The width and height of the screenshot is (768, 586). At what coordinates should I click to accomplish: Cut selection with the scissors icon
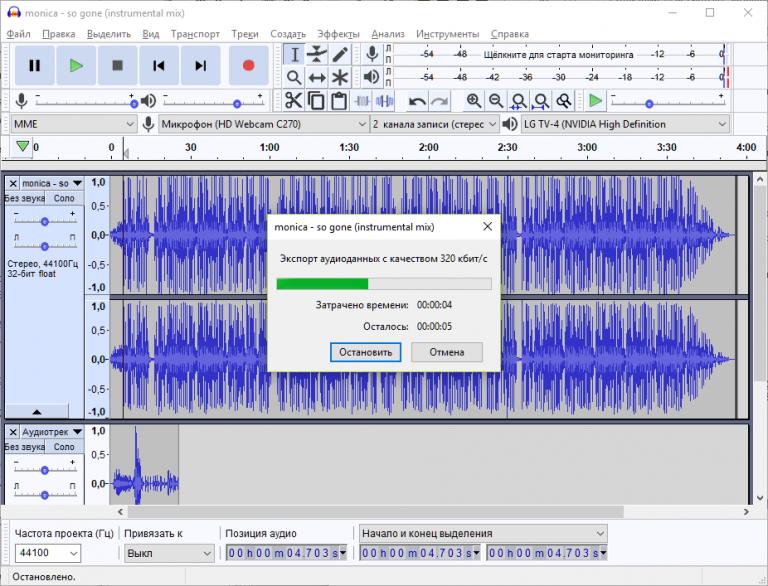coord(293,101)
